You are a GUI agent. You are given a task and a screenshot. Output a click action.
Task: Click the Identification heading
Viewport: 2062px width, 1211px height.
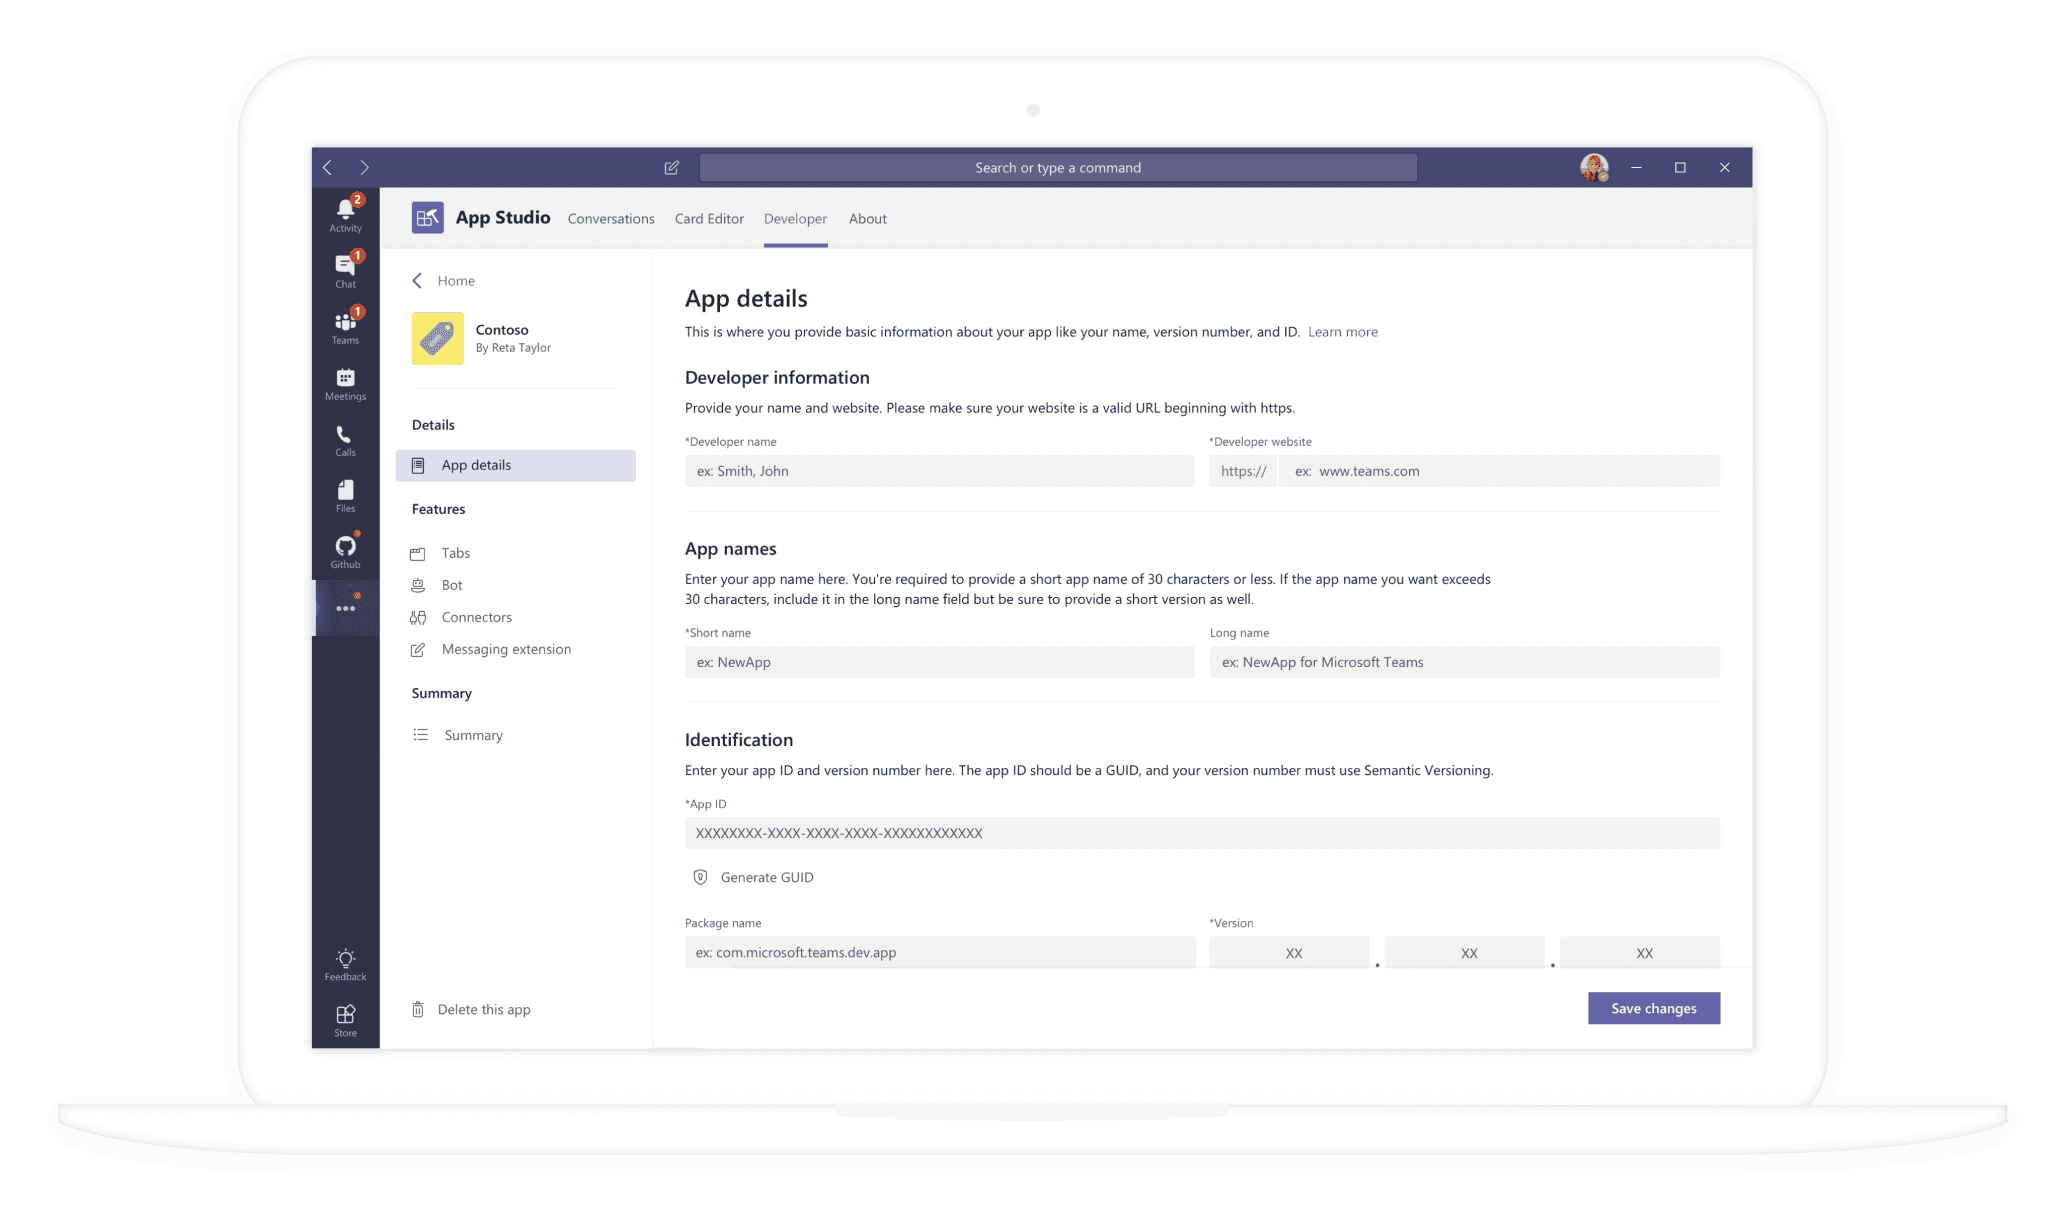(x=739, y=740)
